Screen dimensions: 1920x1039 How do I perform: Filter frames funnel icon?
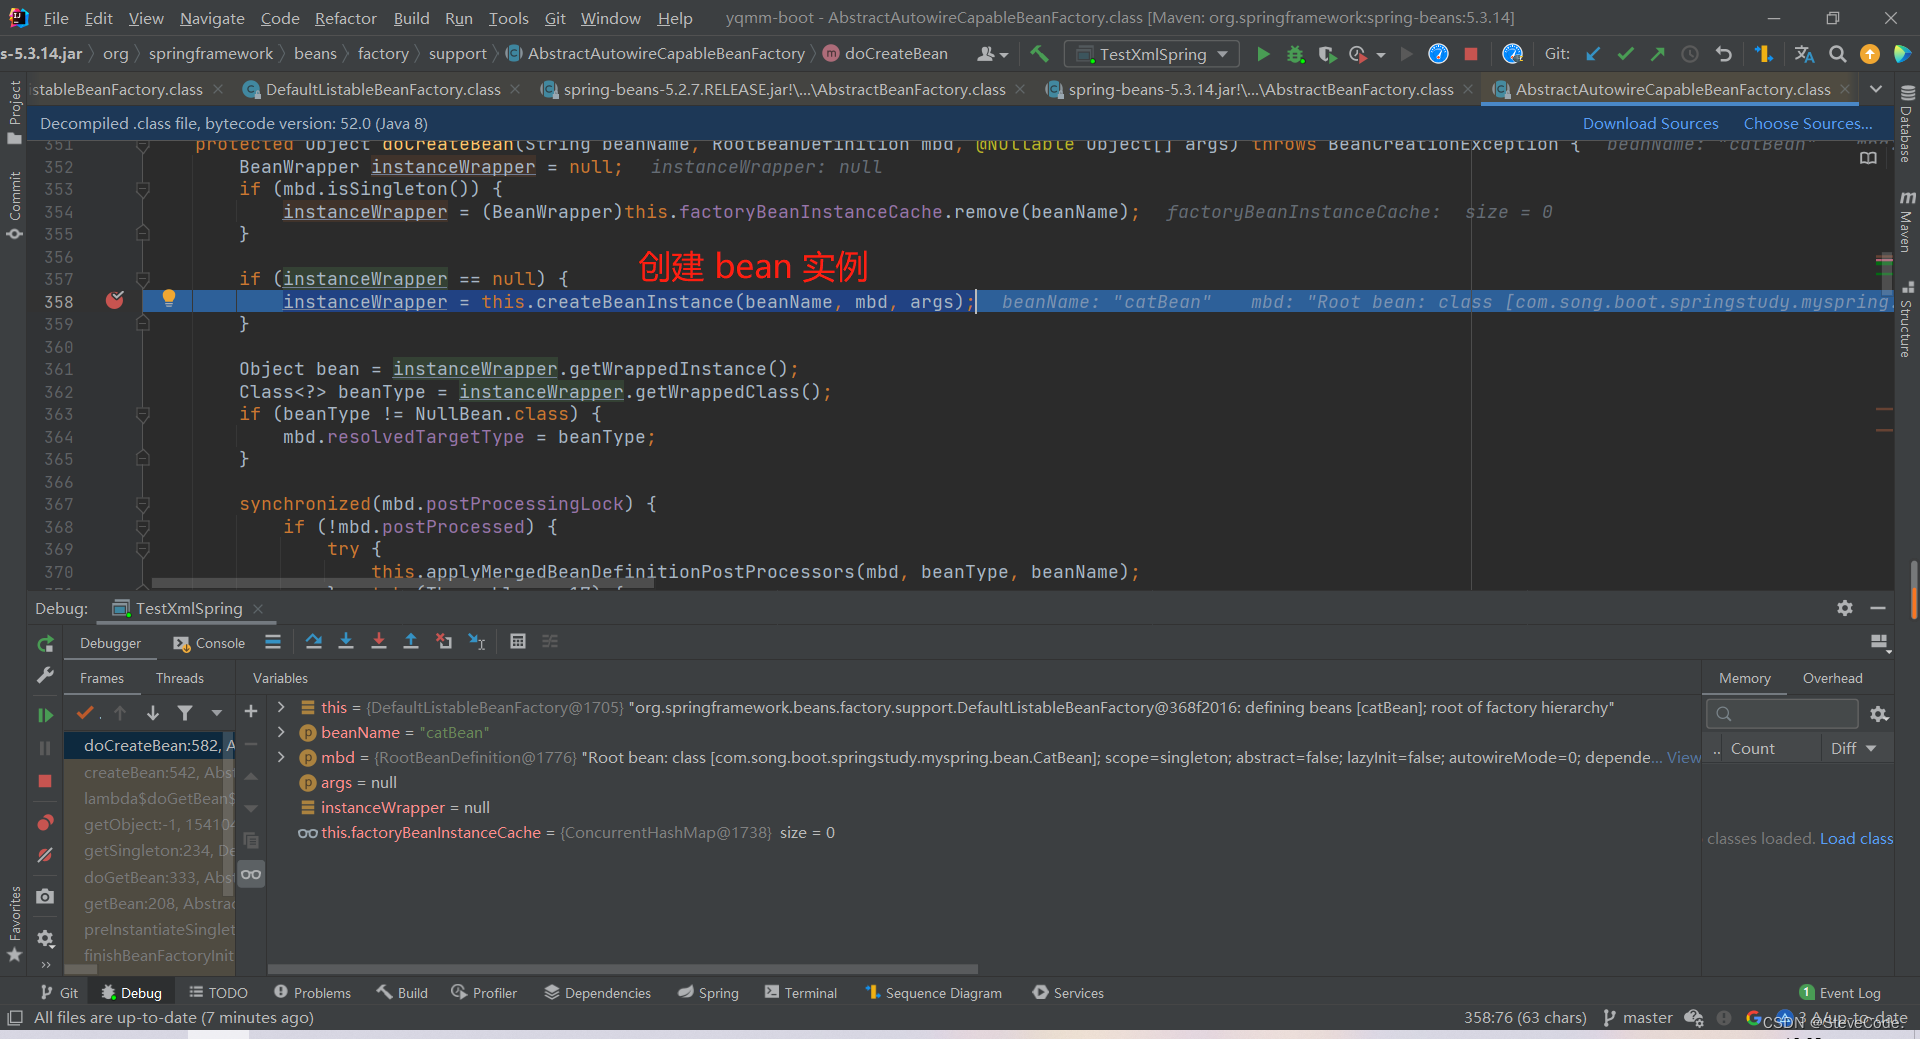point(185,713)
